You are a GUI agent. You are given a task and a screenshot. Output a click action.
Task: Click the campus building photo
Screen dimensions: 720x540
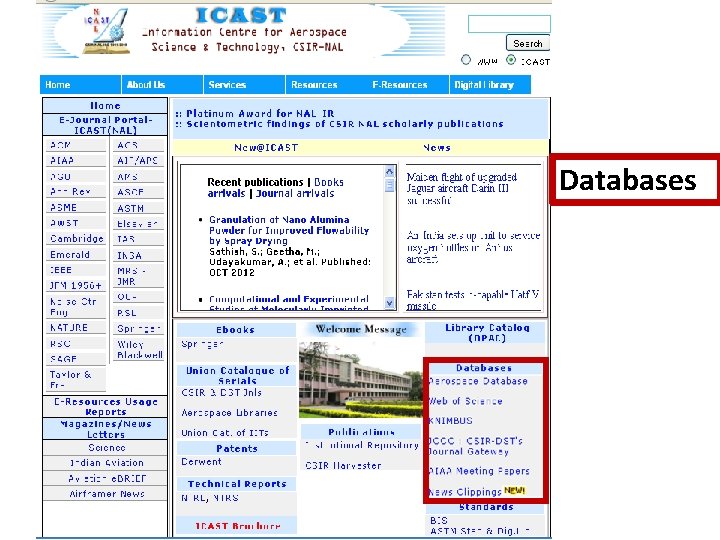click(360, 379)
